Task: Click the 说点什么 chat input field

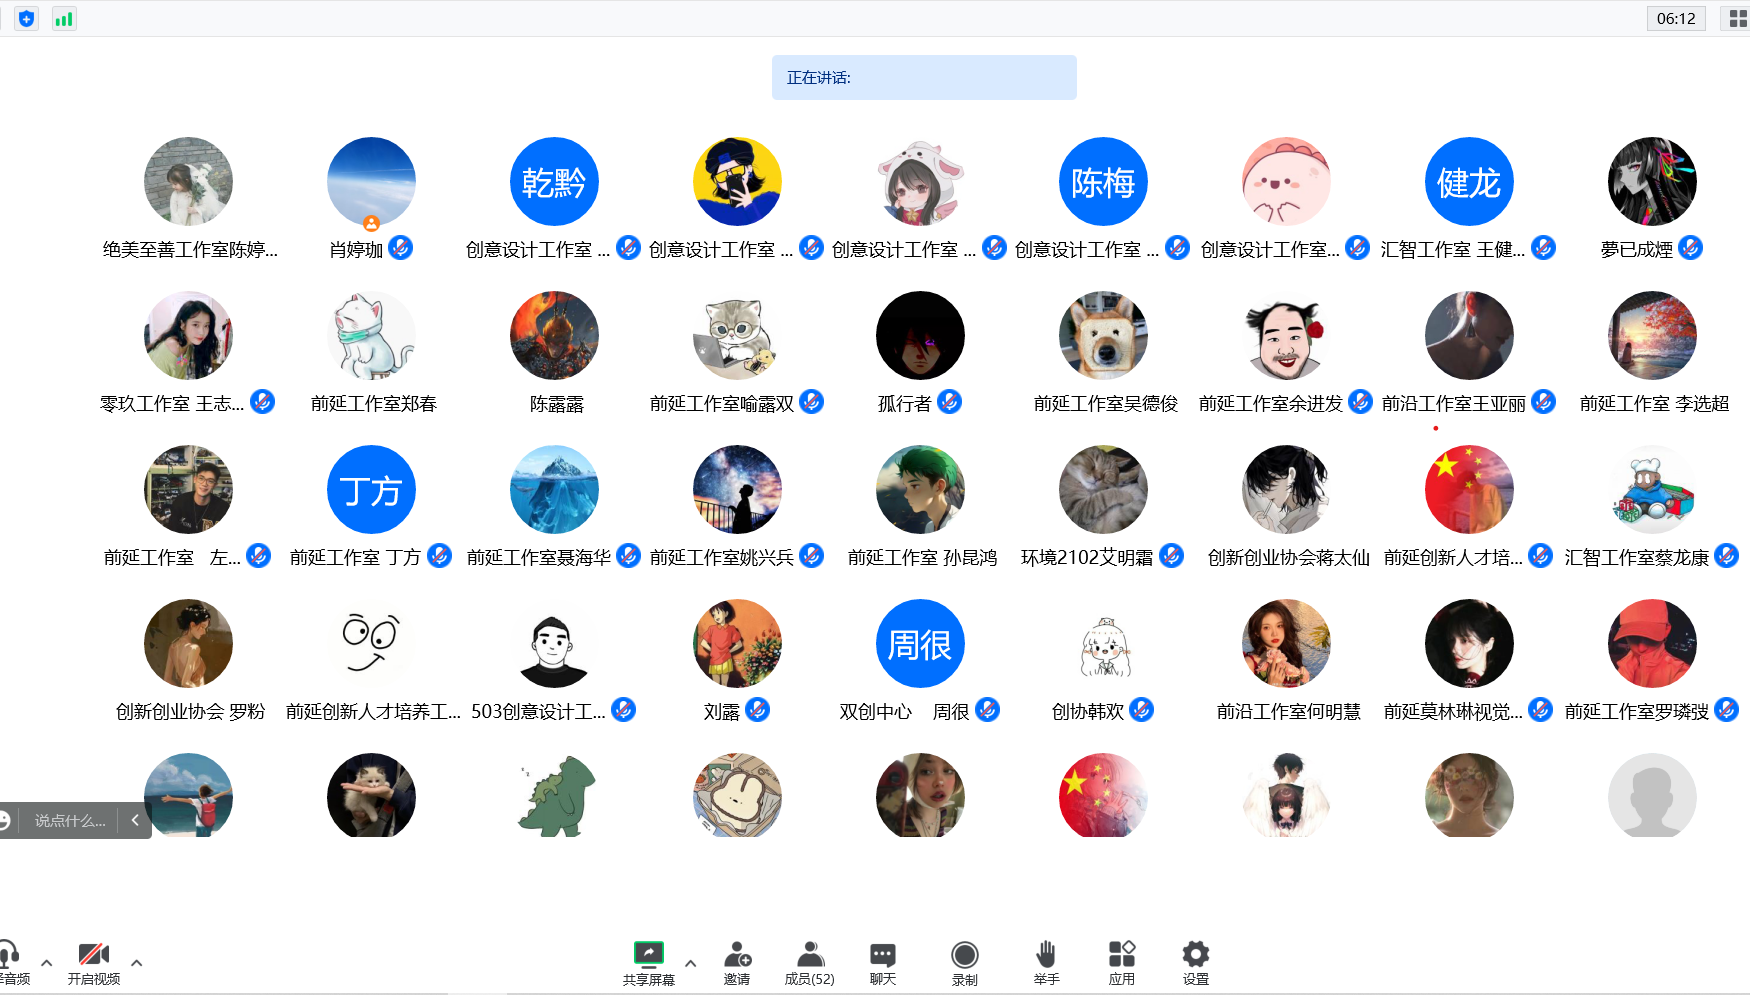Action: pyautogui.click(x=70, y=820)
